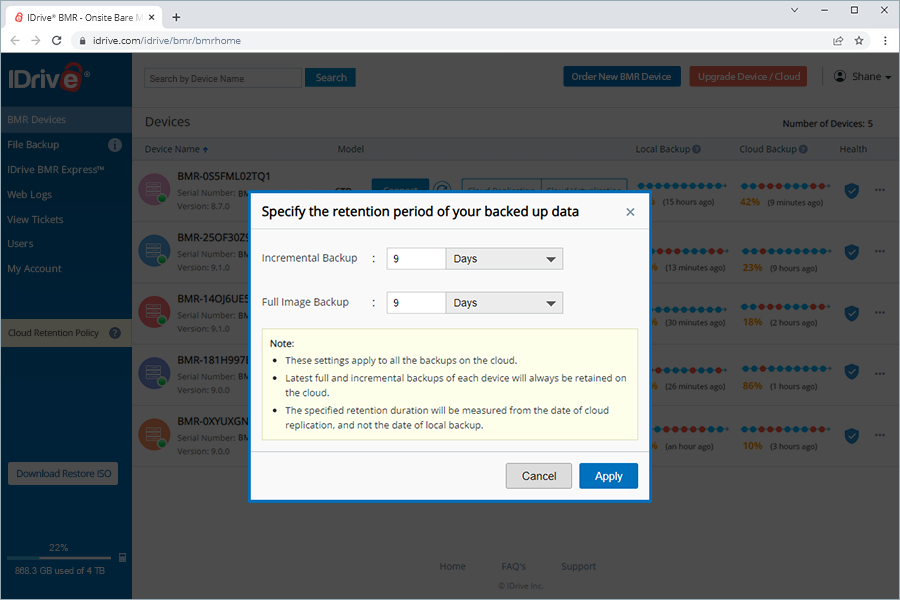Edit Full Image Backup retention value field
900x600 pixels.
coord(416,303)
